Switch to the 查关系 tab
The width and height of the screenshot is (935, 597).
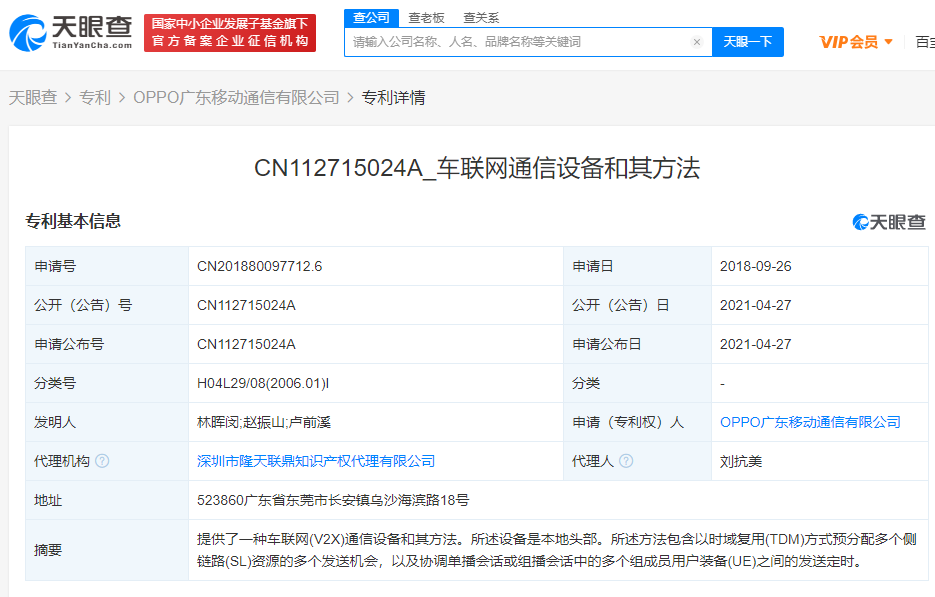pos(481,18)
